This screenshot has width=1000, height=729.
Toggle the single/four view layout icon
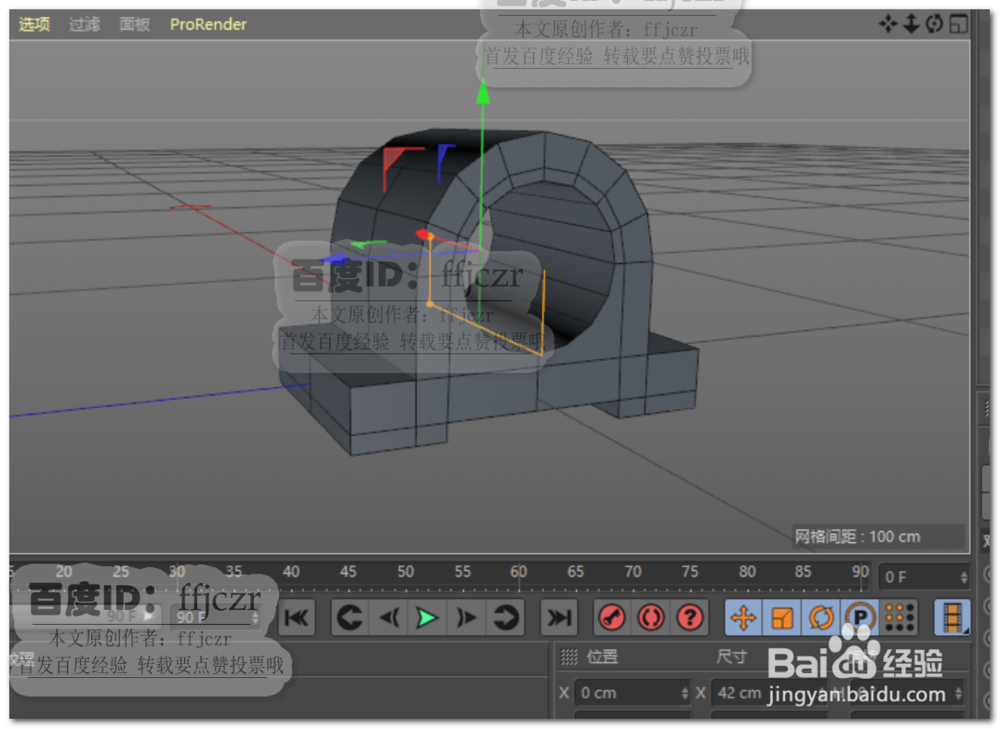tap(958, 23)
